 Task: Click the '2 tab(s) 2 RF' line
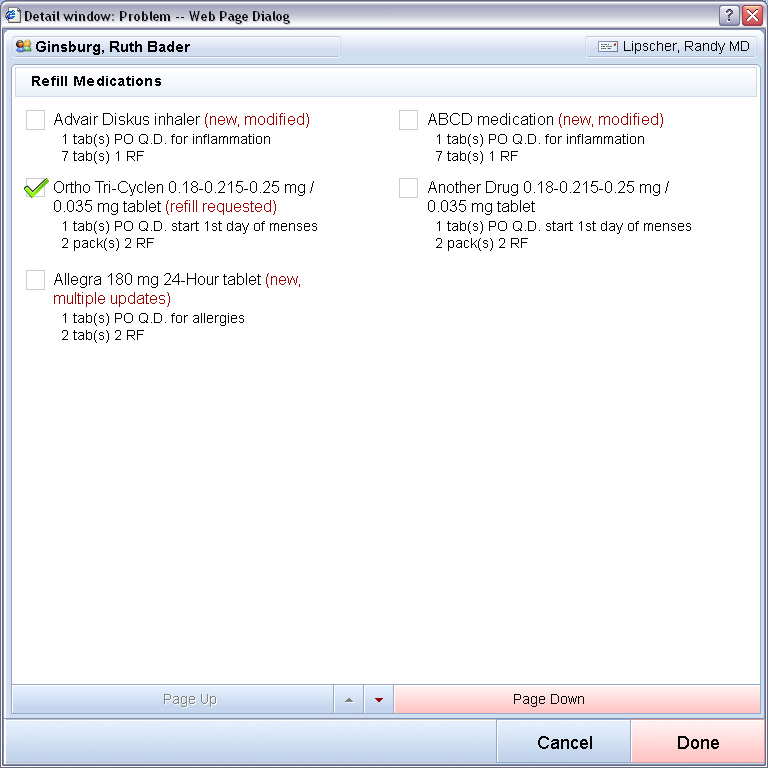(x=102, y=336)
